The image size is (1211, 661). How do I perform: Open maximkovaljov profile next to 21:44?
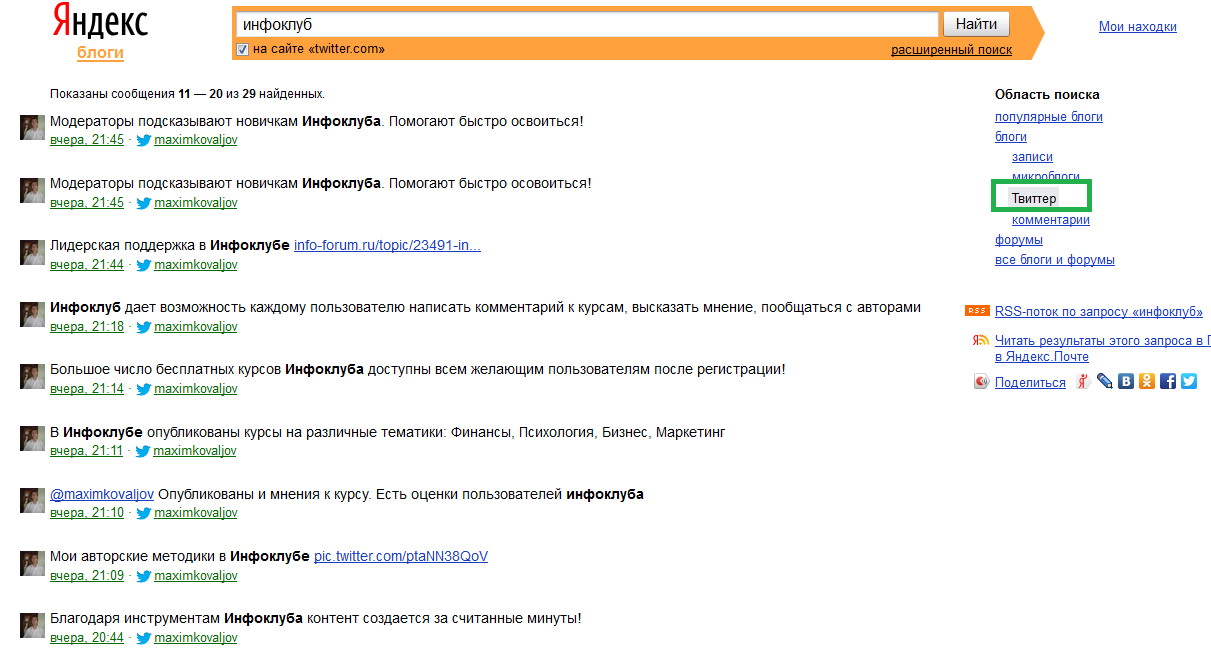[196, 265]
